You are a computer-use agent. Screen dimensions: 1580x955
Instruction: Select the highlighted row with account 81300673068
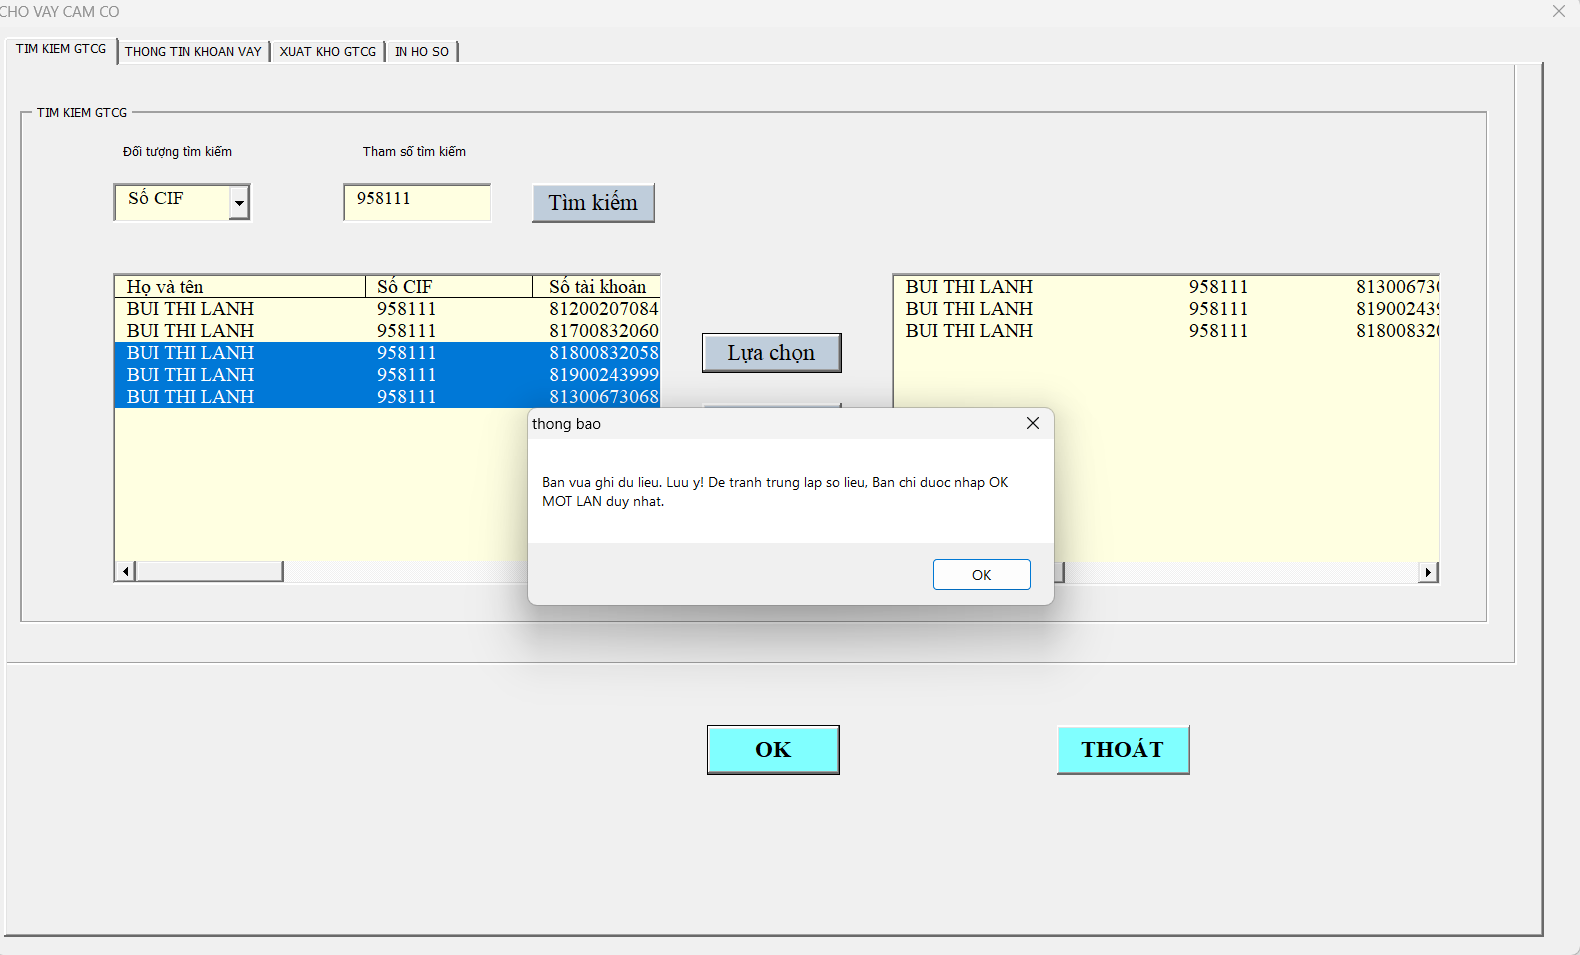click(387, 397)
